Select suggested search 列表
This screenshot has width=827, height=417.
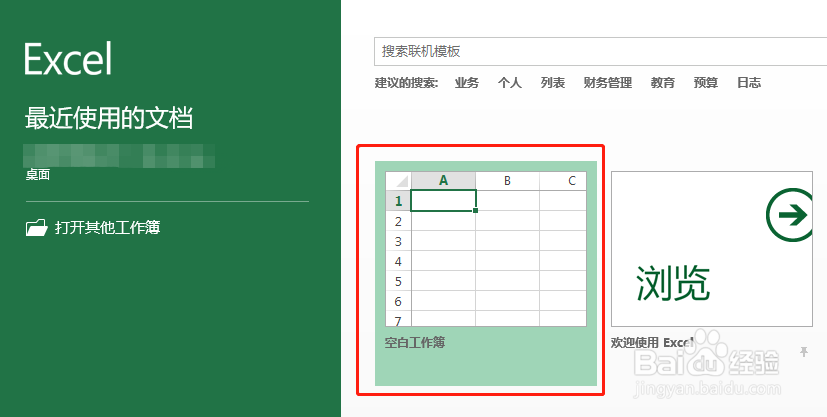(553, 83)
